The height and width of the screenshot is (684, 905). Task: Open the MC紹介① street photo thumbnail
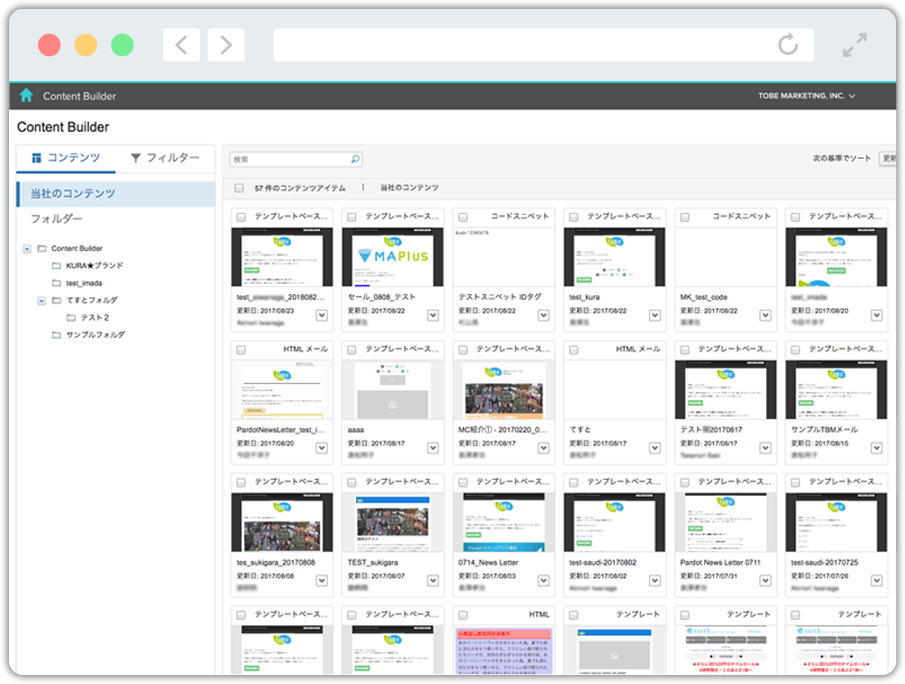504,390
